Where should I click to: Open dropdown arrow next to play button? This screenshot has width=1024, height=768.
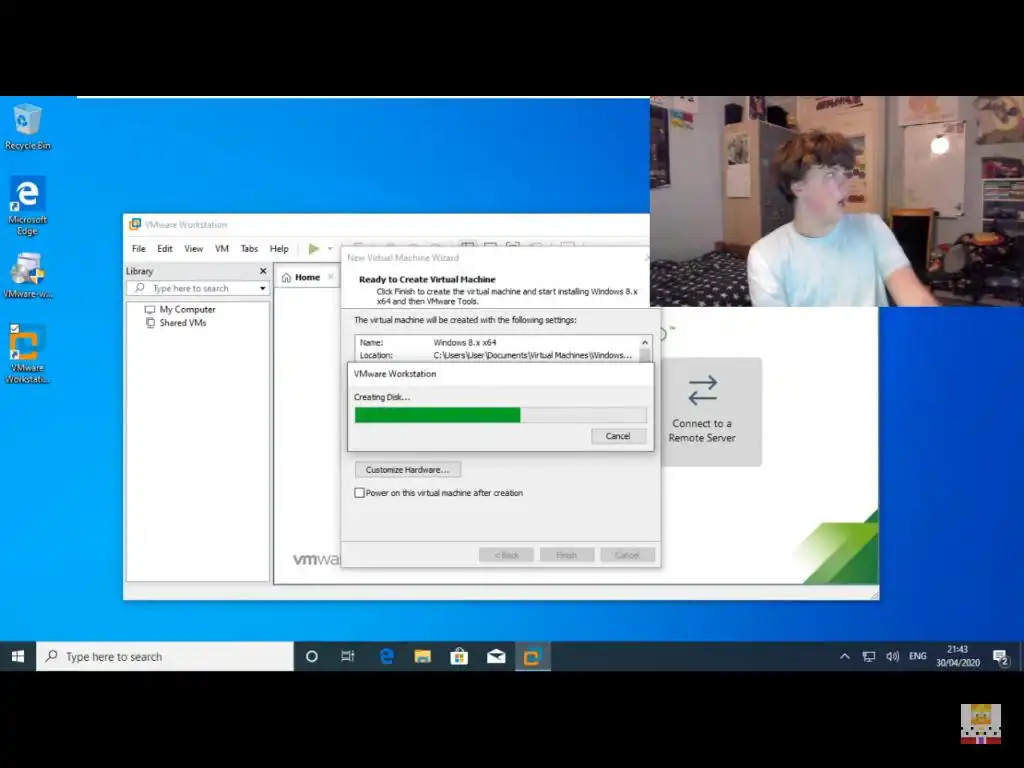pyautogui.click(x=330, y=249)
